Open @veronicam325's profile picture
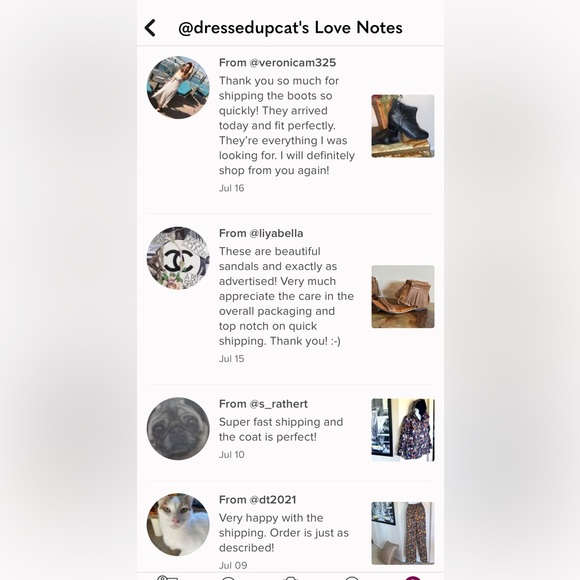Image resolution: width=580 pixels, height=580 pixels. pos(178,87)
